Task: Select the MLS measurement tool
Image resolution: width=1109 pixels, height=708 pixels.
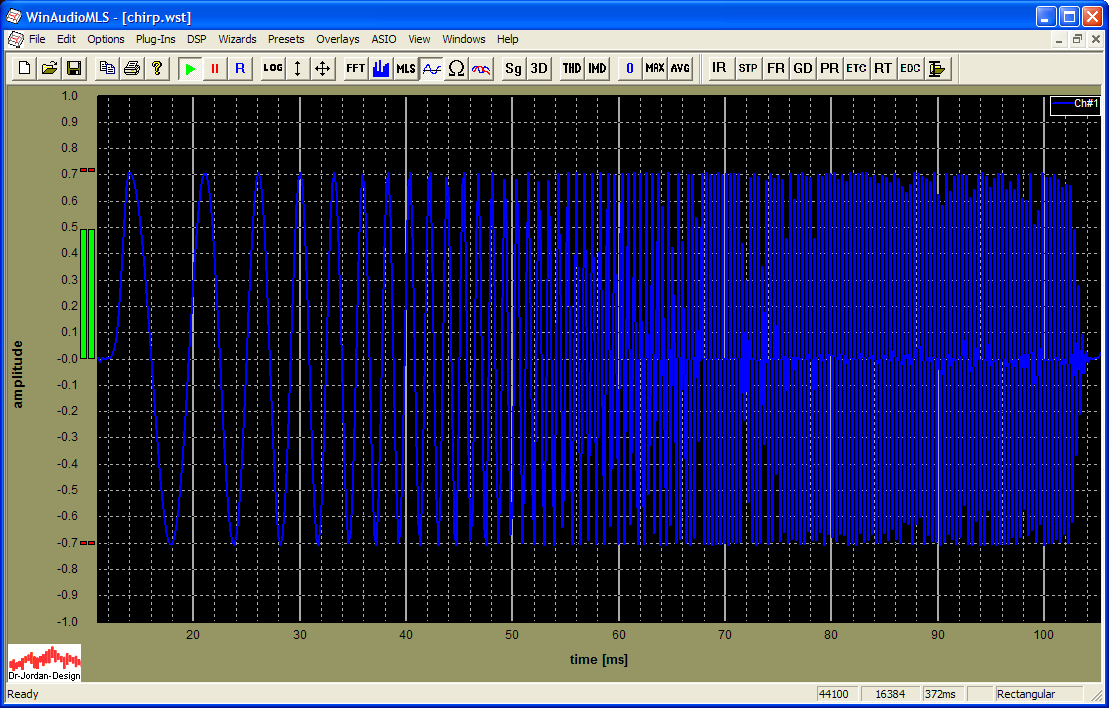Action: point(405,69)
